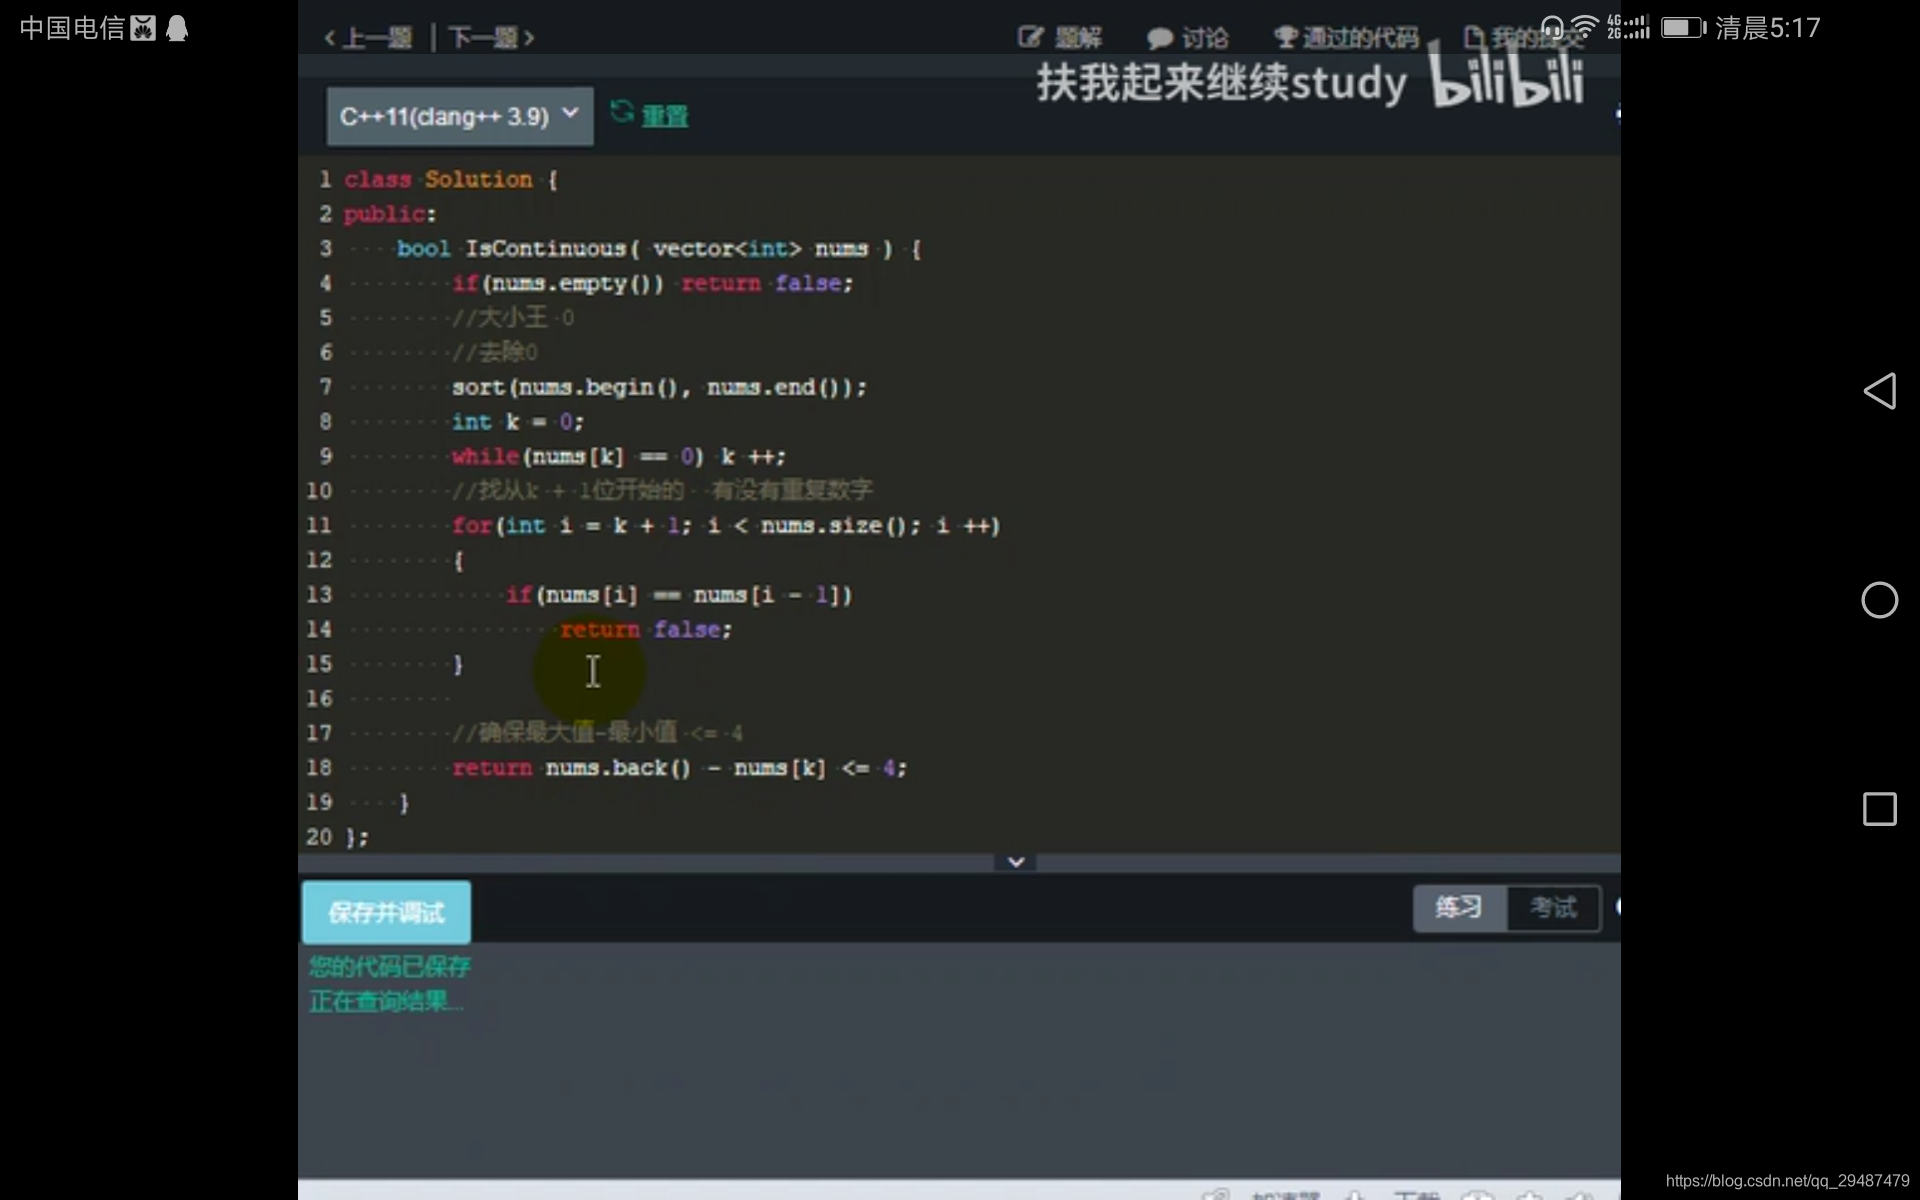Collapse the editor with the down chevron
The height and width of the screenshot is (1200, 1920).
(1015, 862)
